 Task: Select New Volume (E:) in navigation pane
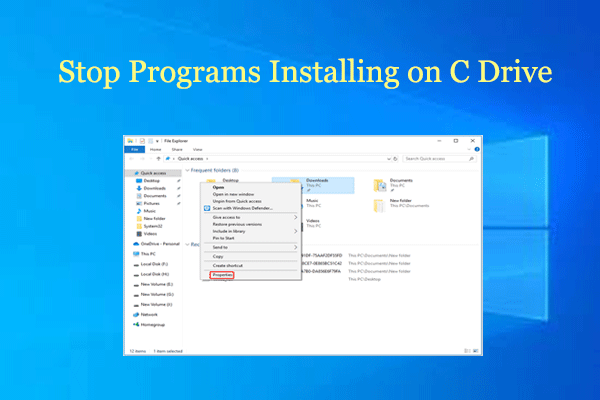(x=157, y=284)
